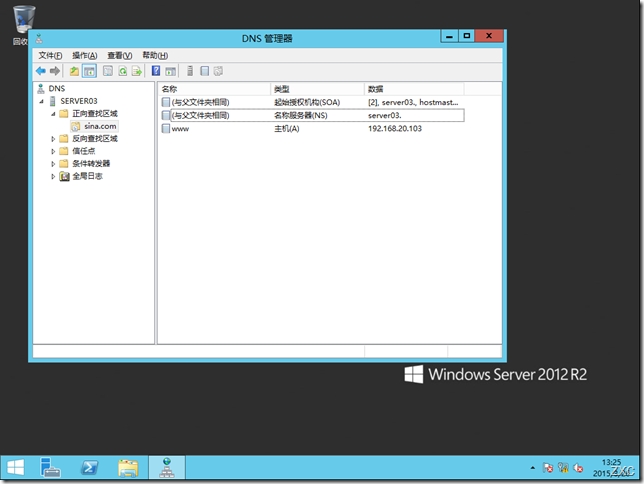
Task: Select the SOA record row icon
Action: click(x=166, y=102)
